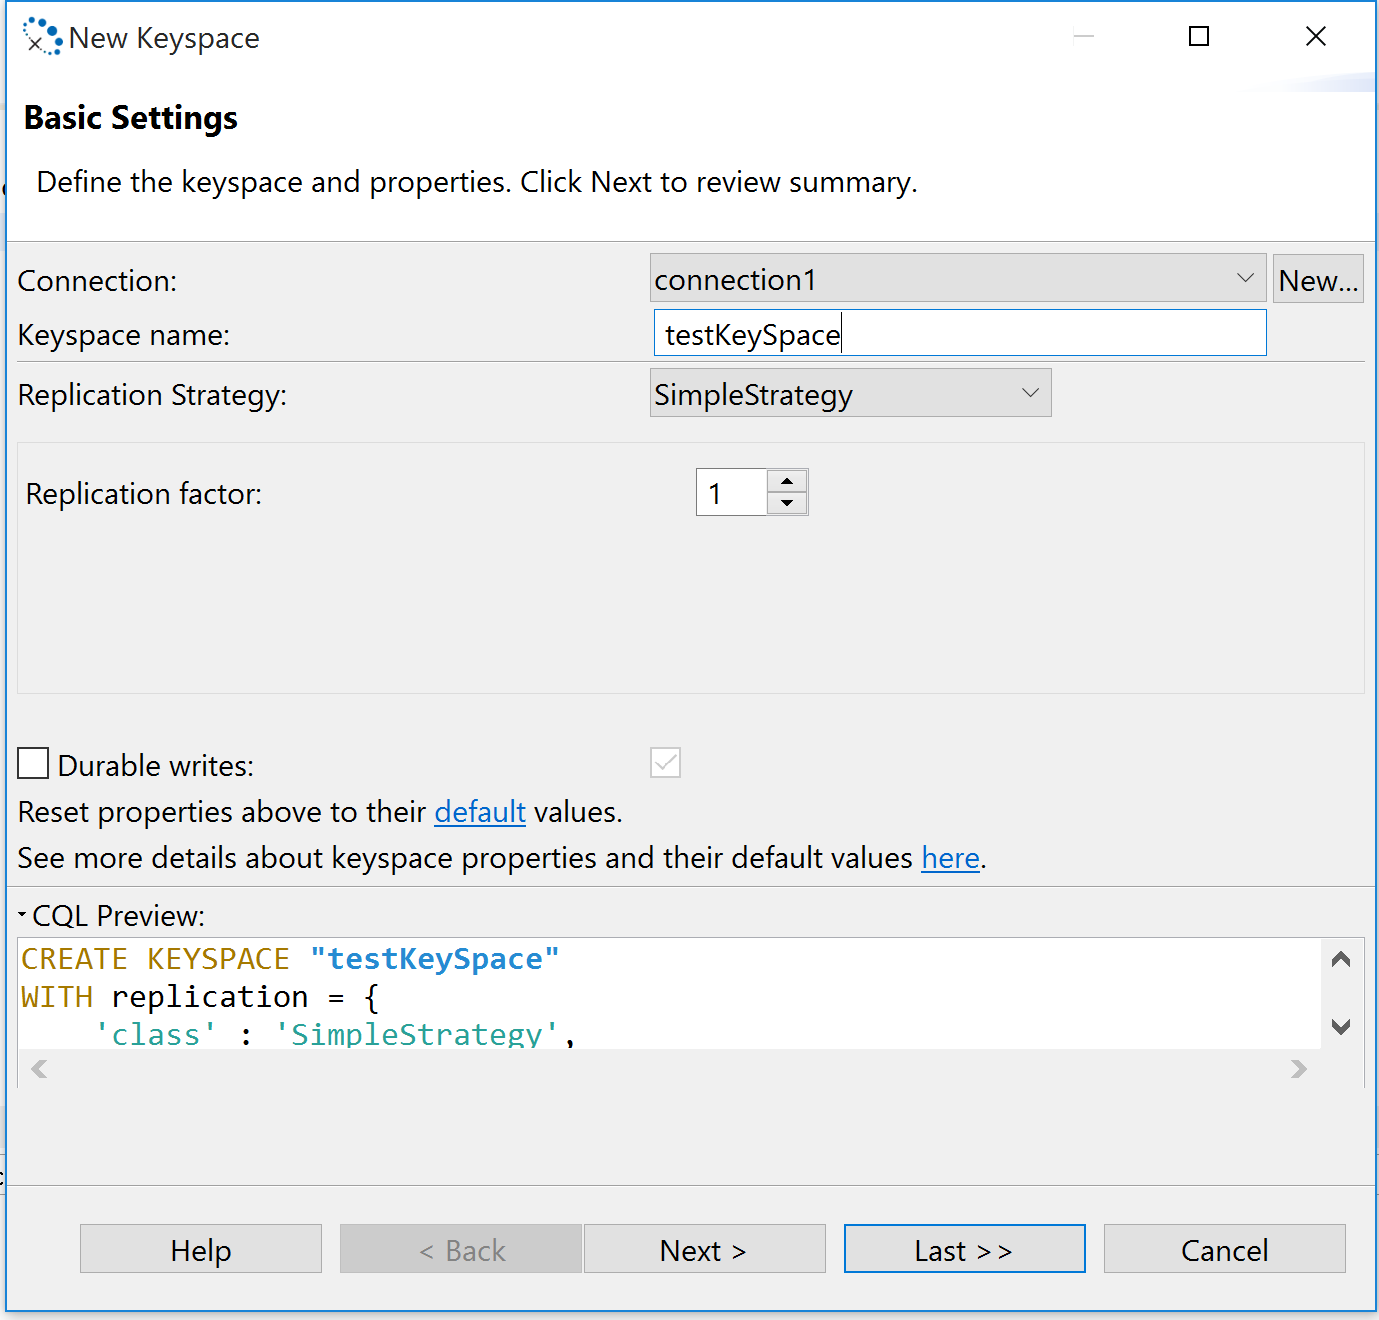Image resolution: width=1379 pixels, height=1320 pixels.
Task: Click the 'default' reset link
Action: [480, 812]
